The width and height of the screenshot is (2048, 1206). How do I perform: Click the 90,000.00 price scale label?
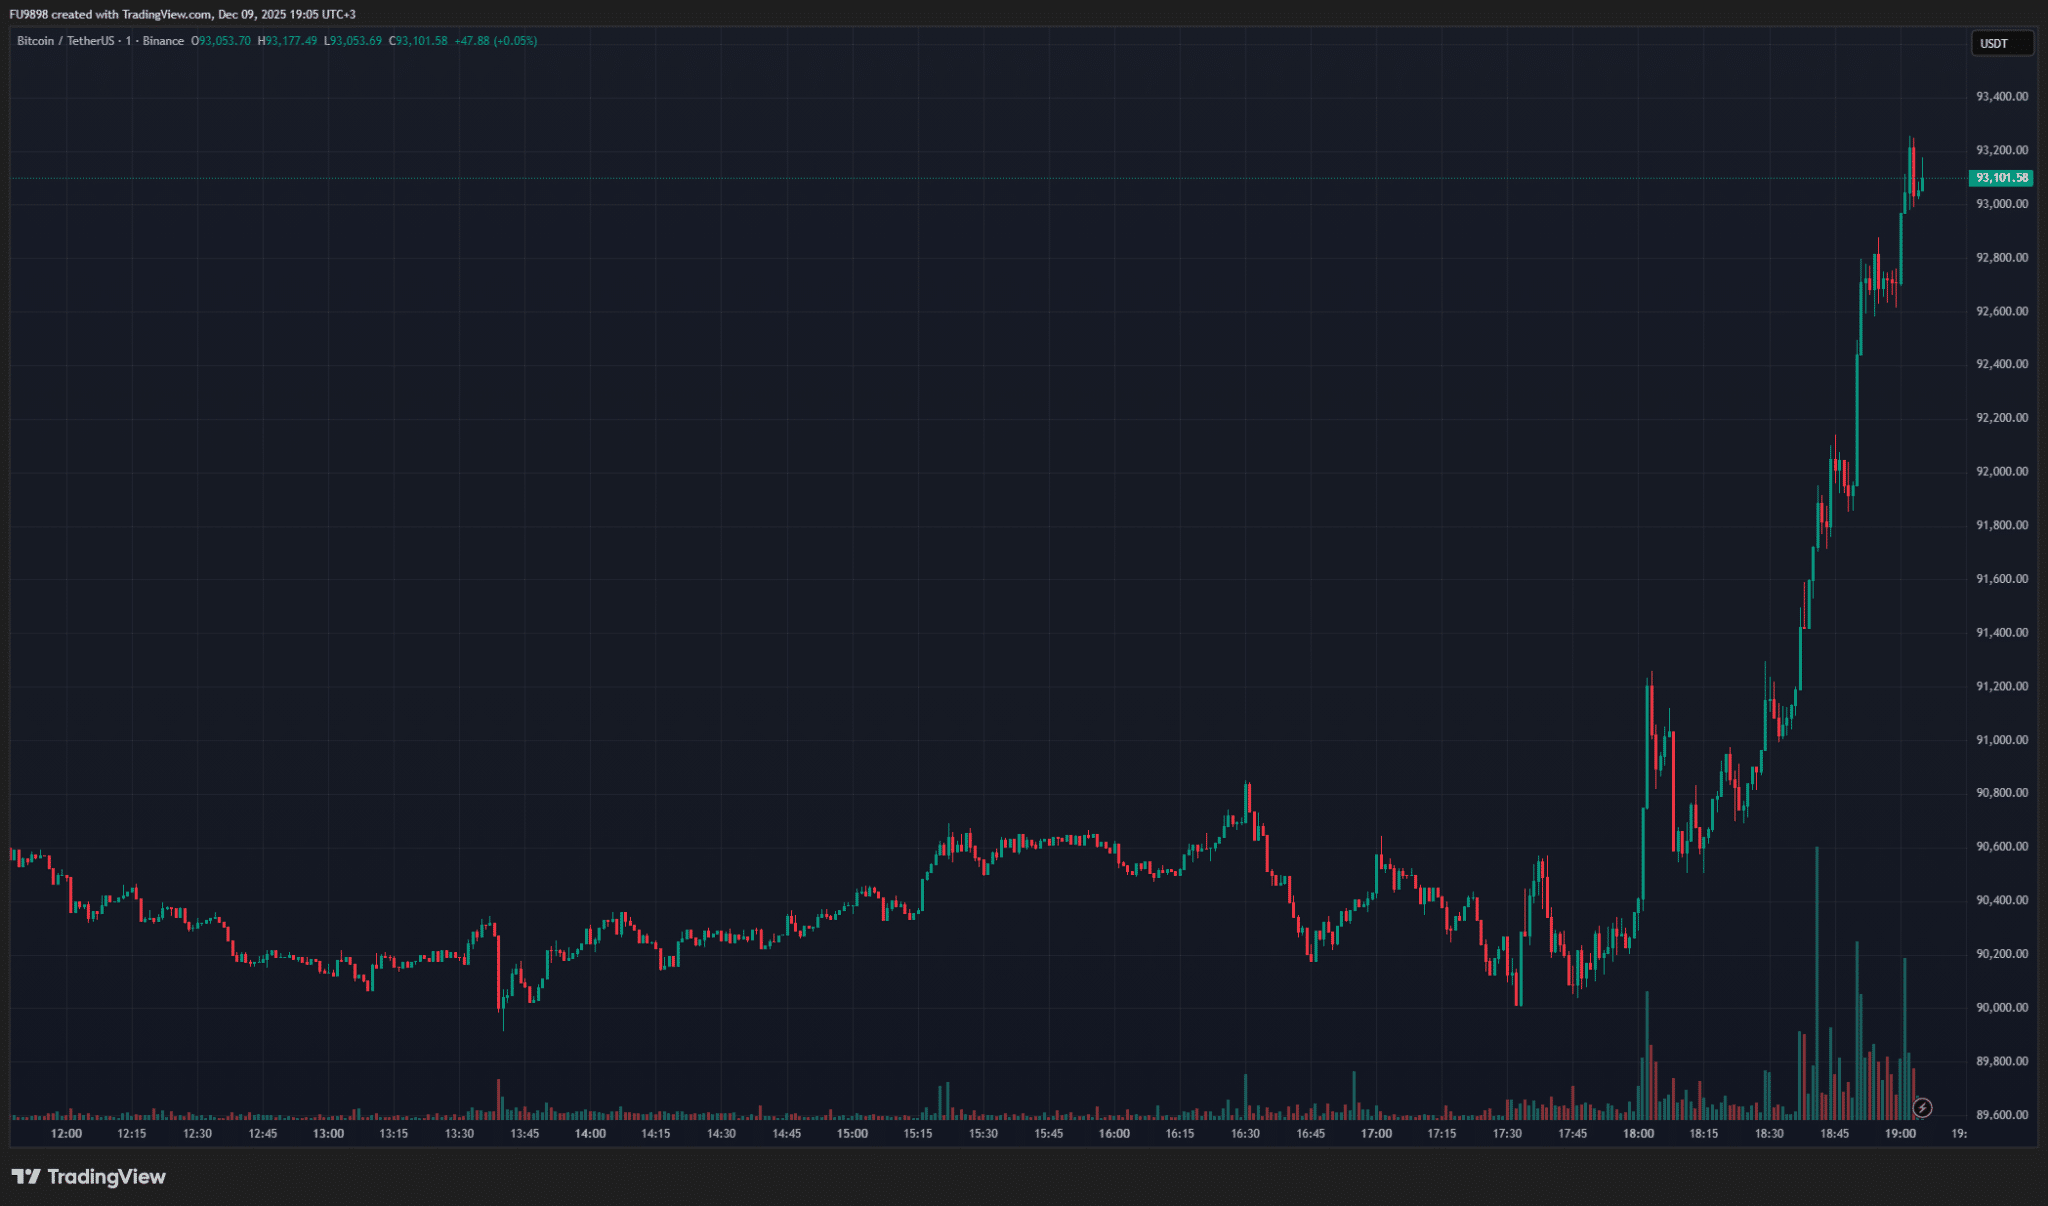2002,1007
